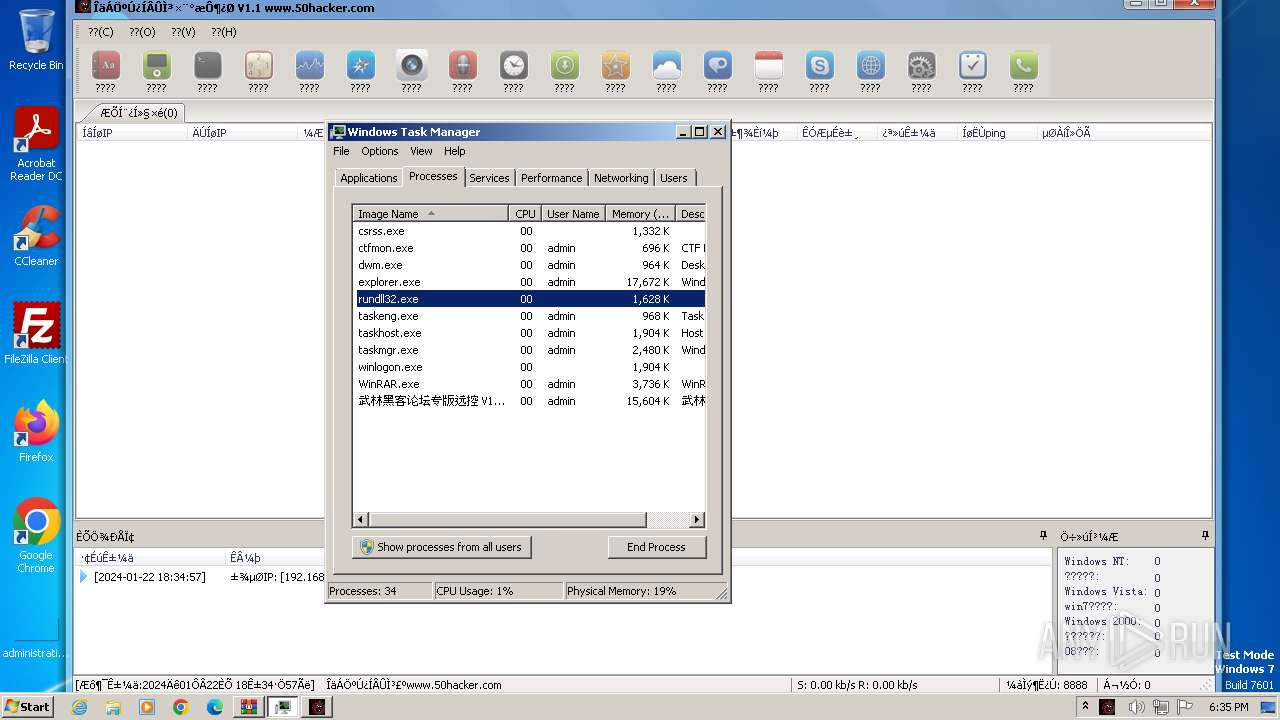Click the blue stock chart toolbar icon

[310, 66]
